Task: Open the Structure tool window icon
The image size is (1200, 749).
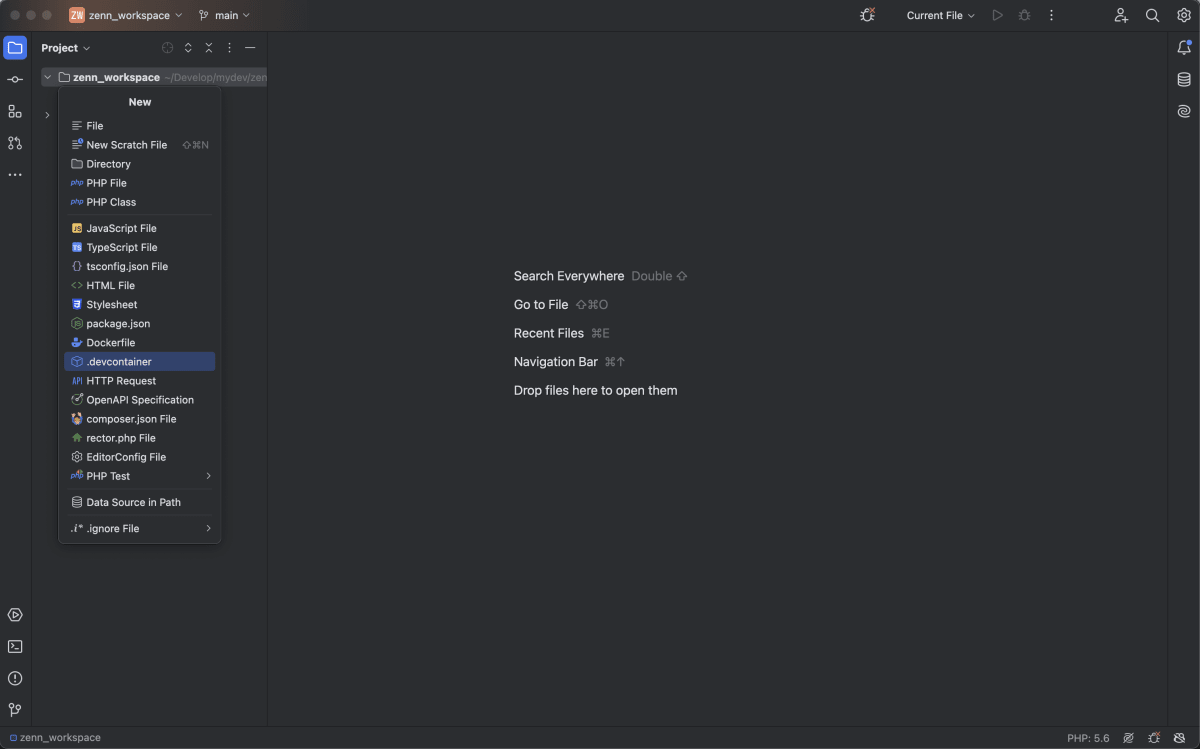Action: point(15,111)
